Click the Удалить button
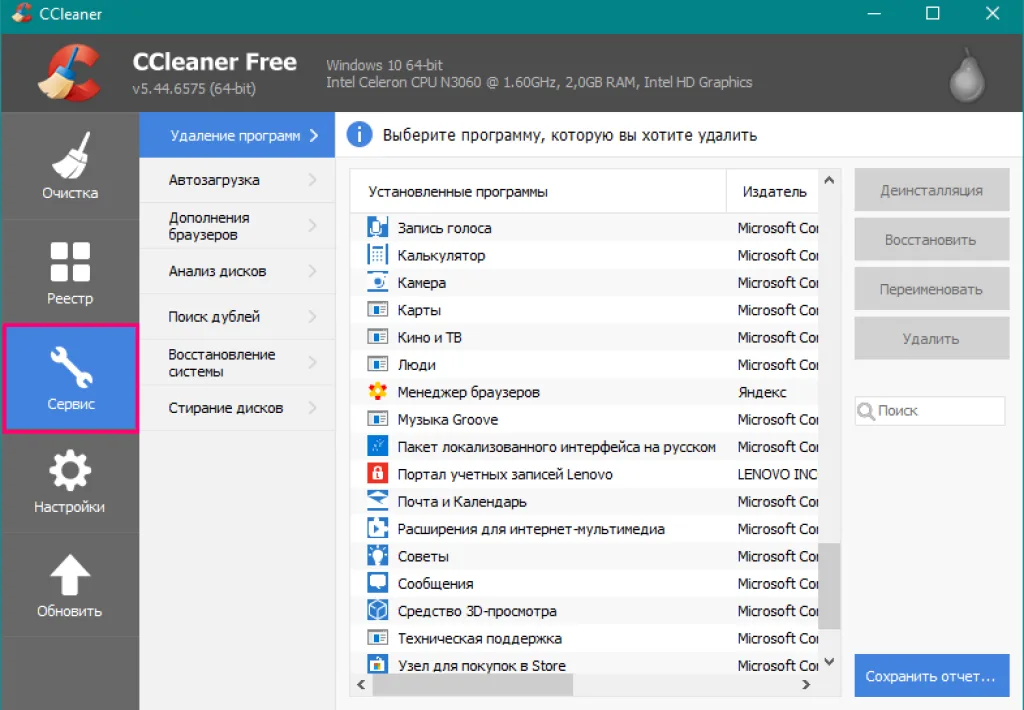The image size is (1024, 710). point(931,338)
